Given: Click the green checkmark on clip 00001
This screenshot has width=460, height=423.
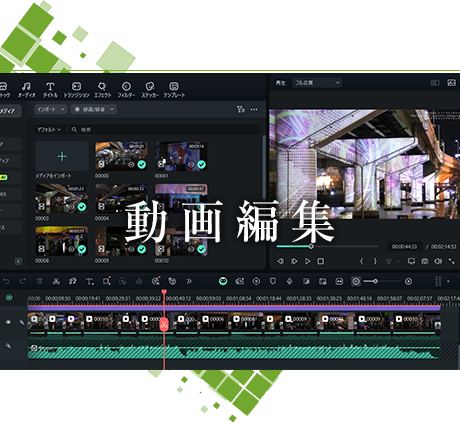Looking at the screenshot, I should coord(201,164).
